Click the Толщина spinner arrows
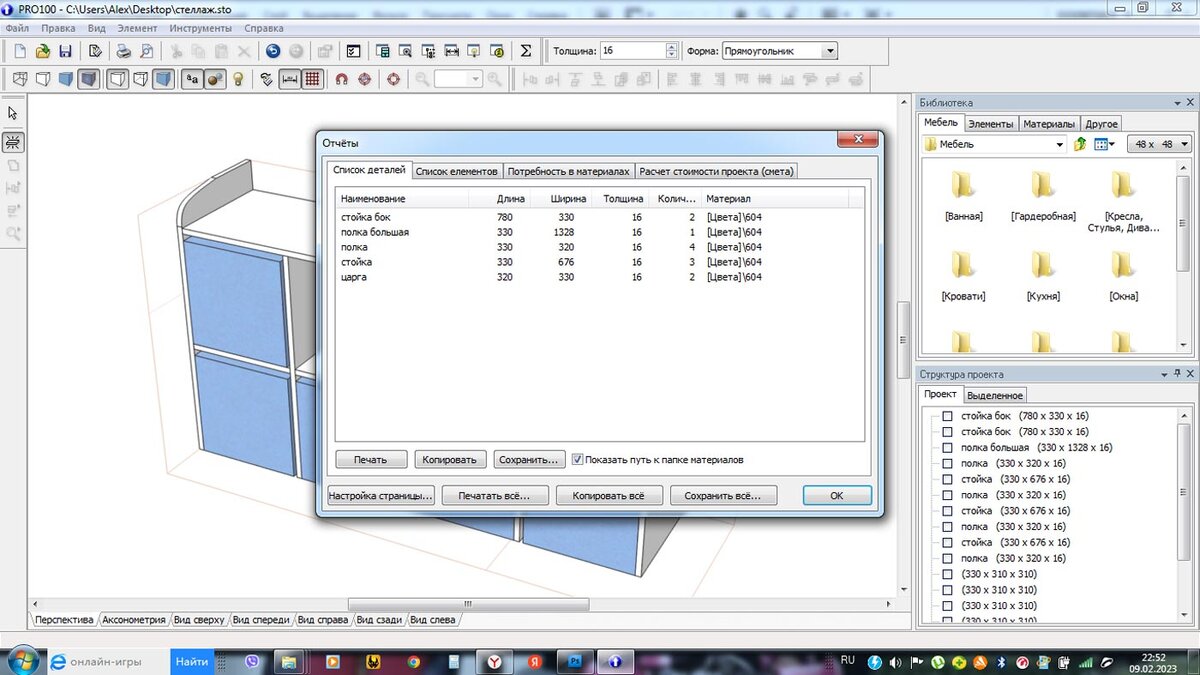Viewport: 1200px width, 675px height. click(671, 51)
